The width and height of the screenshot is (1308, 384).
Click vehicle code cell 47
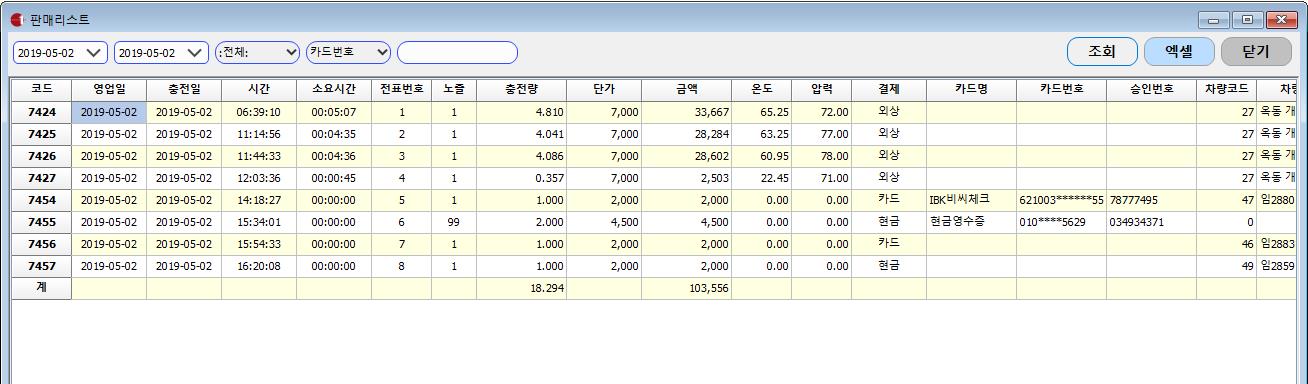pyautogui.click(x=1227, y=200)
